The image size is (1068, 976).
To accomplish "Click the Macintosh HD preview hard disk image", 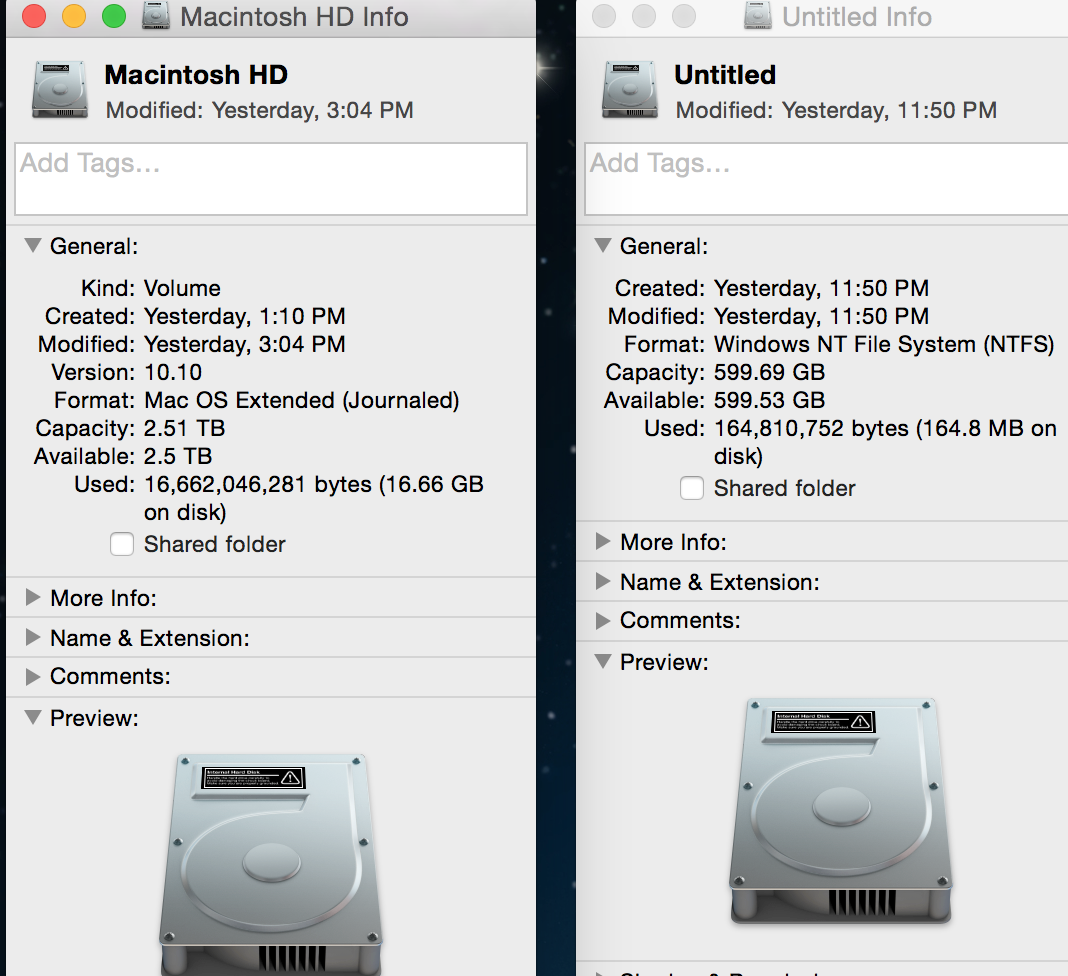I will (272, 864).
